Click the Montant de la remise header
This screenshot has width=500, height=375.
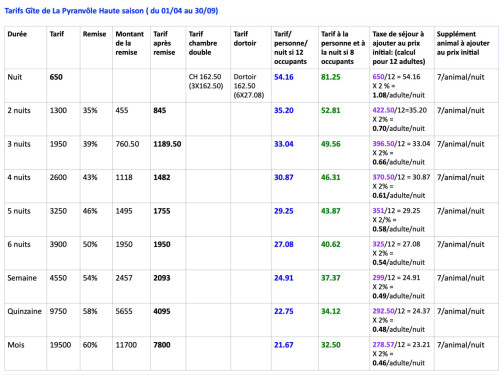click(x=129, y=43)
